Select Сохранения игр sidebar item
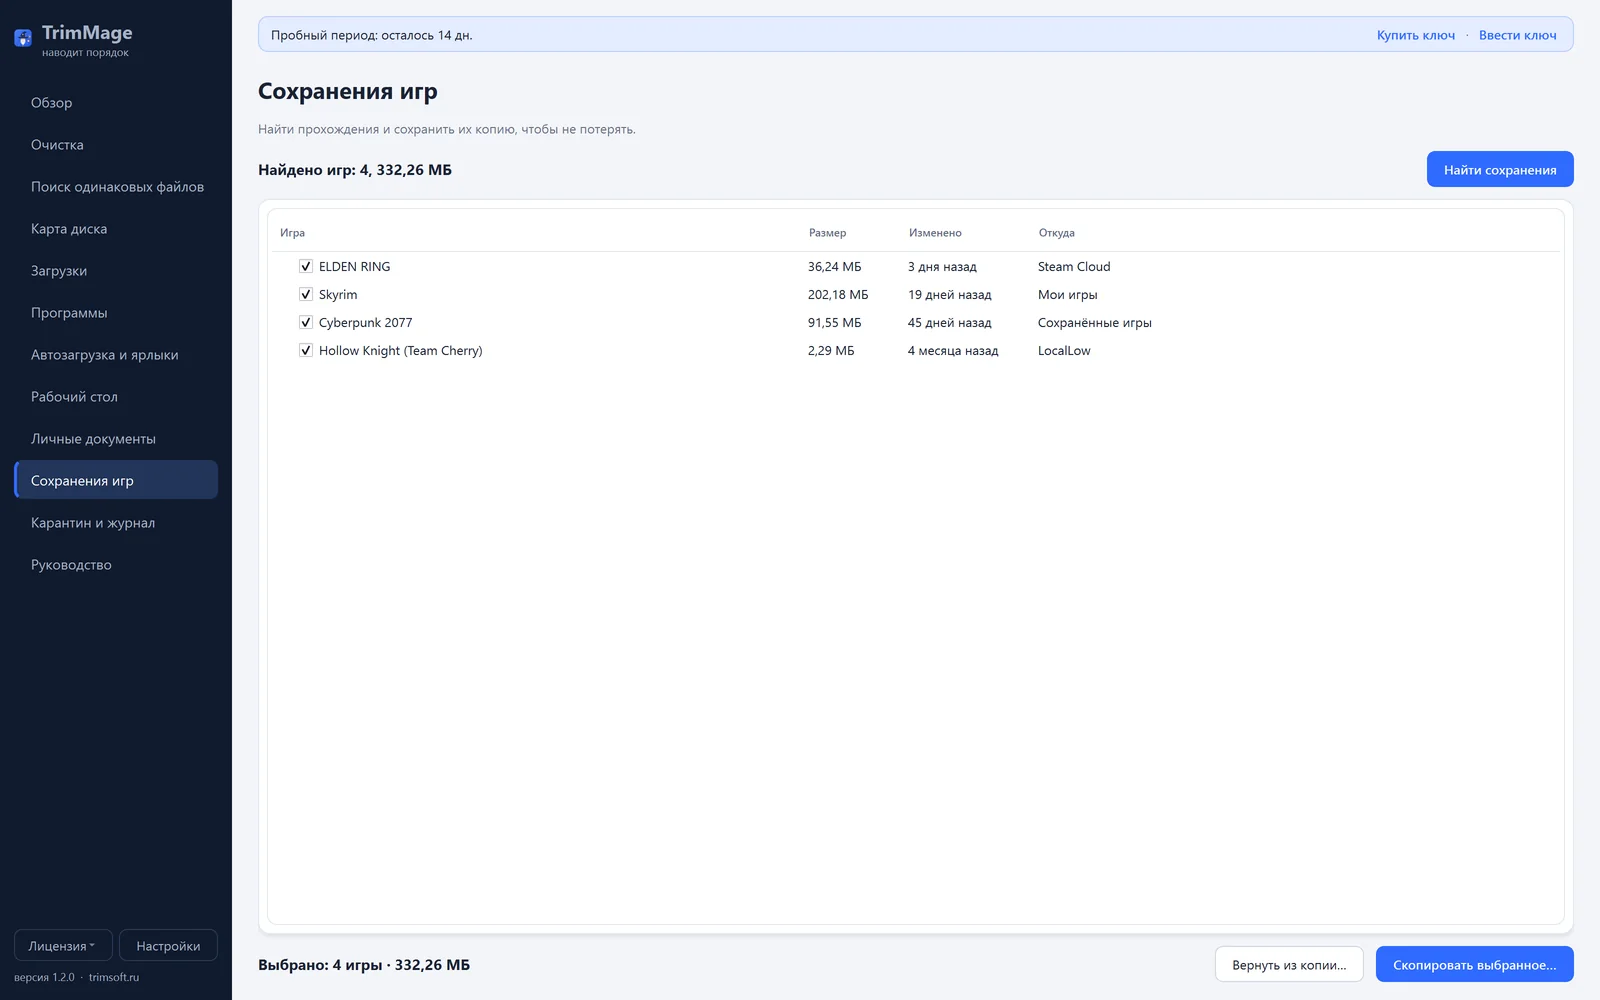The width and height of the screenshot is (1600, 1000). coord(116,481)
